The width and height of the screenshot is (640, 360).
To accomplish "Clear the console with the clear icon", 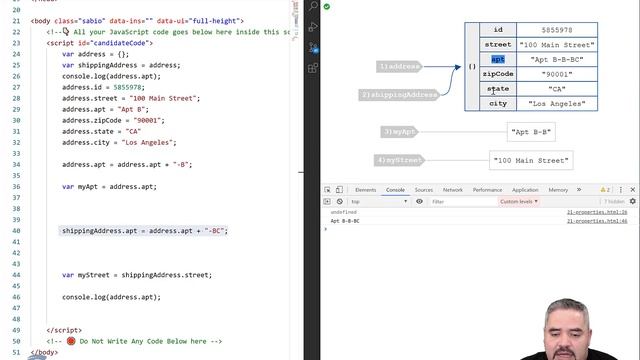I will [x=340, y=201].
